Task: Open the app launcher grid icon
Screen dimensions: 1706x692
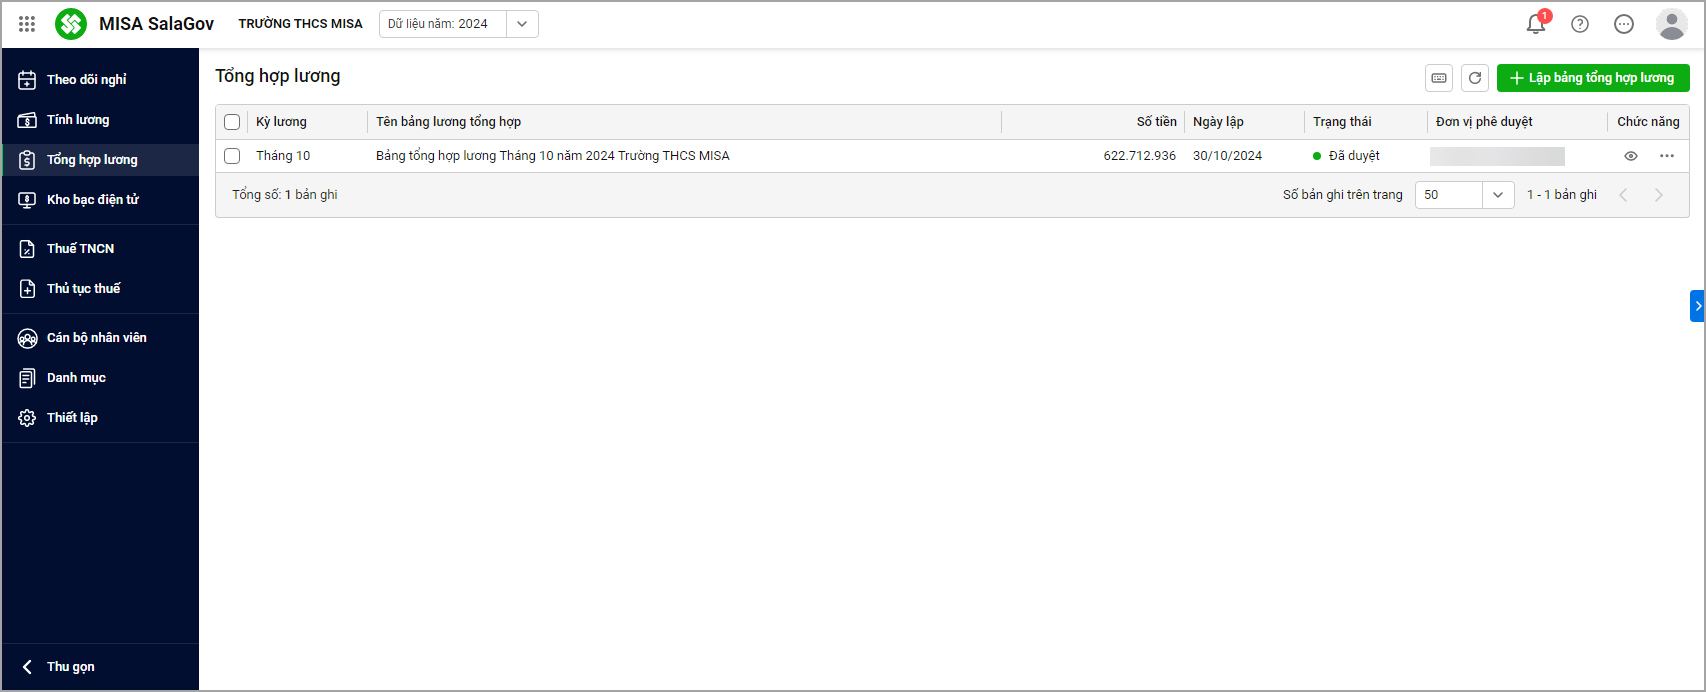Action: point(27,24)
